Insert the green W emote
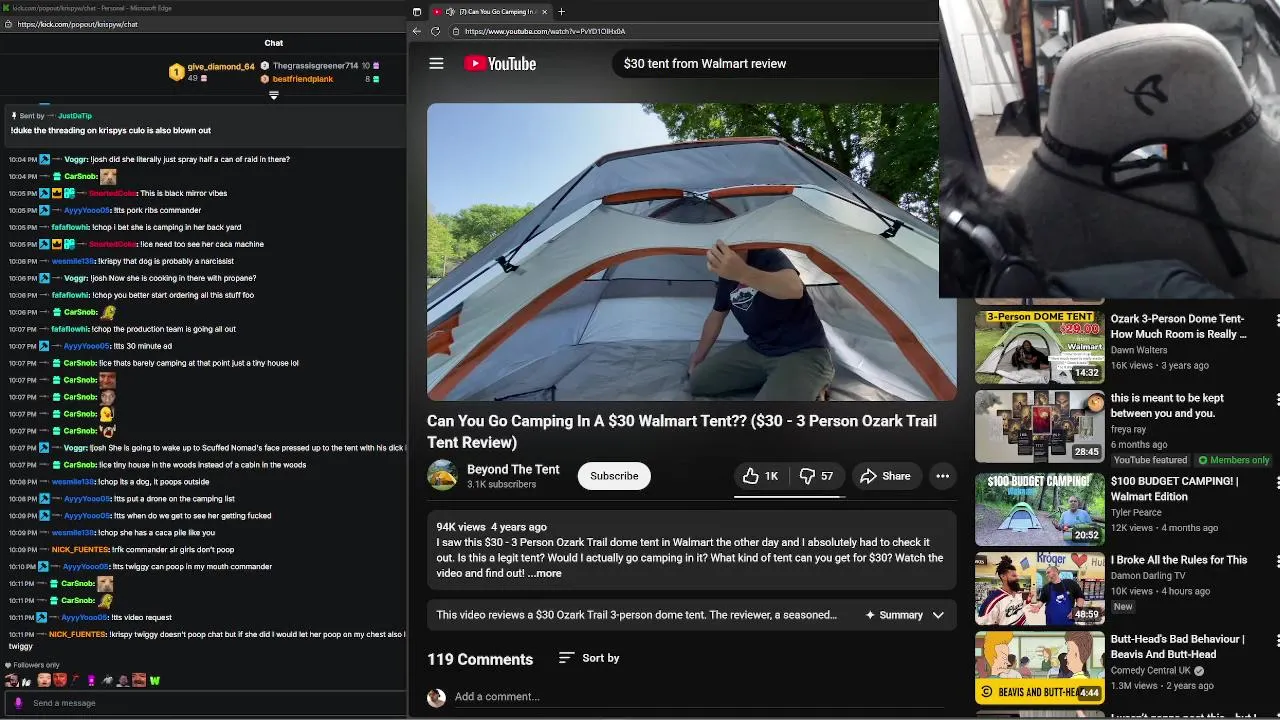The image size is (1280, 720). 155,681
